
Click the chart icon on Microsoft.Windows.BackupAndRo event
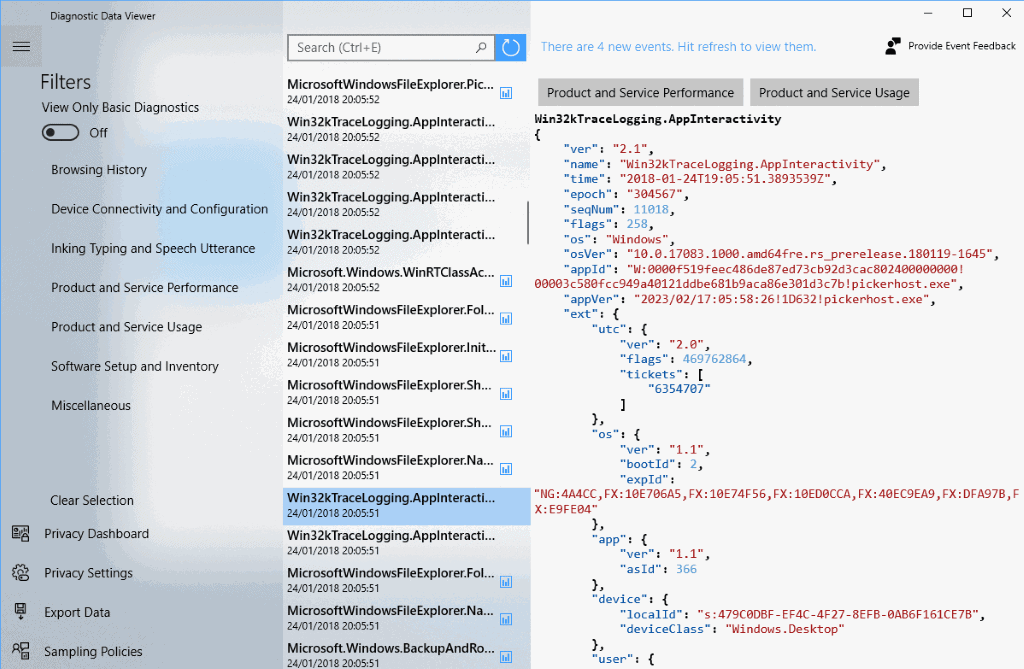pos(506,657)
